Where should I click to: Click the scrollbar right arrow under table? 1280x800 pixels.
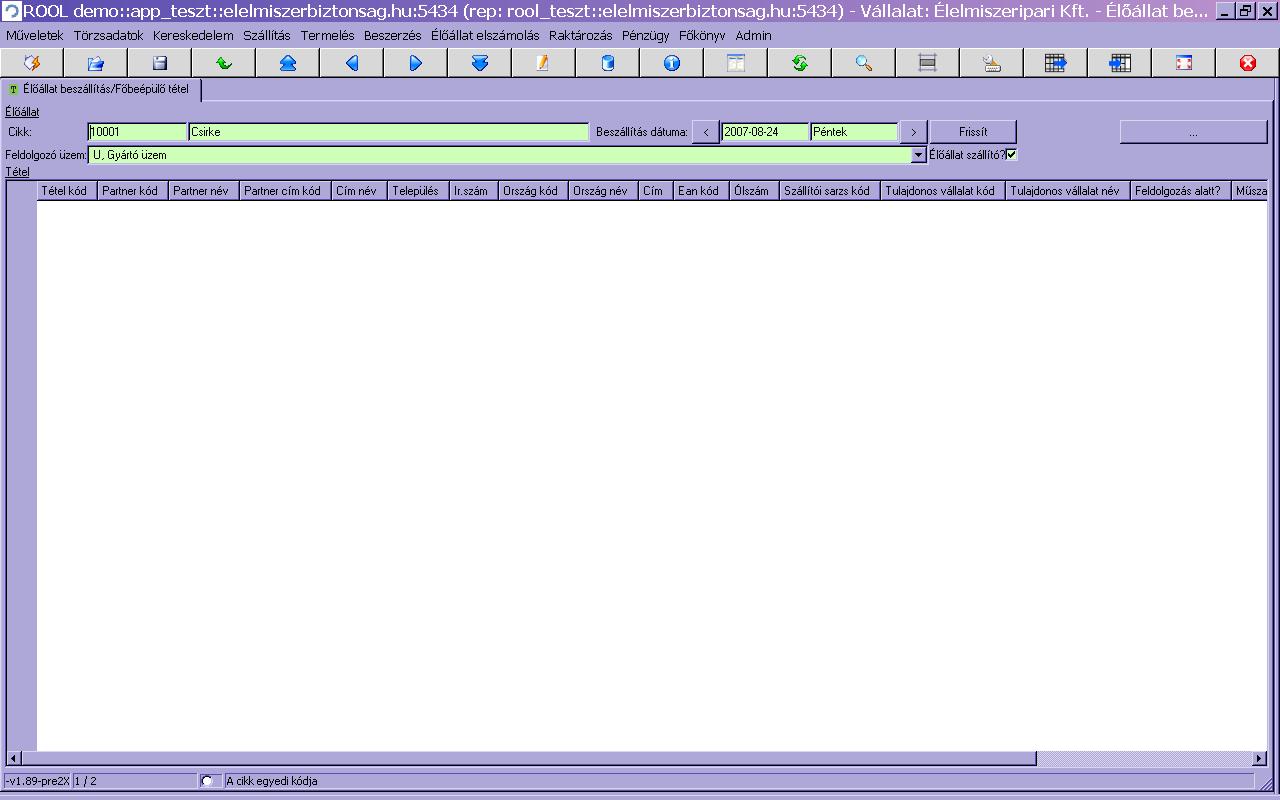pos(1259,759)
